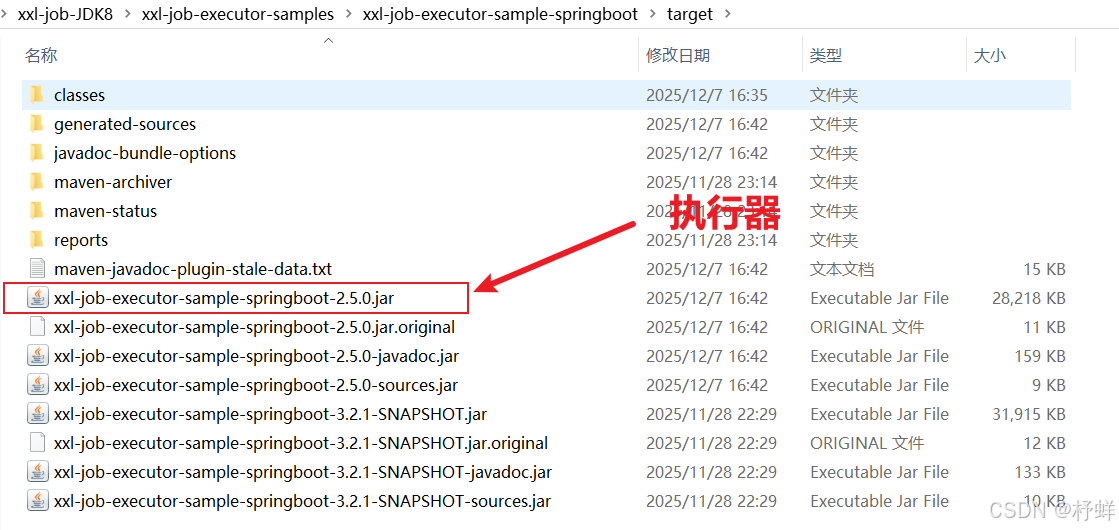Select 3.2.1-SNAPSHOT-sources.jar file name
Screen dimensions: 1119x530
(302, 501)
